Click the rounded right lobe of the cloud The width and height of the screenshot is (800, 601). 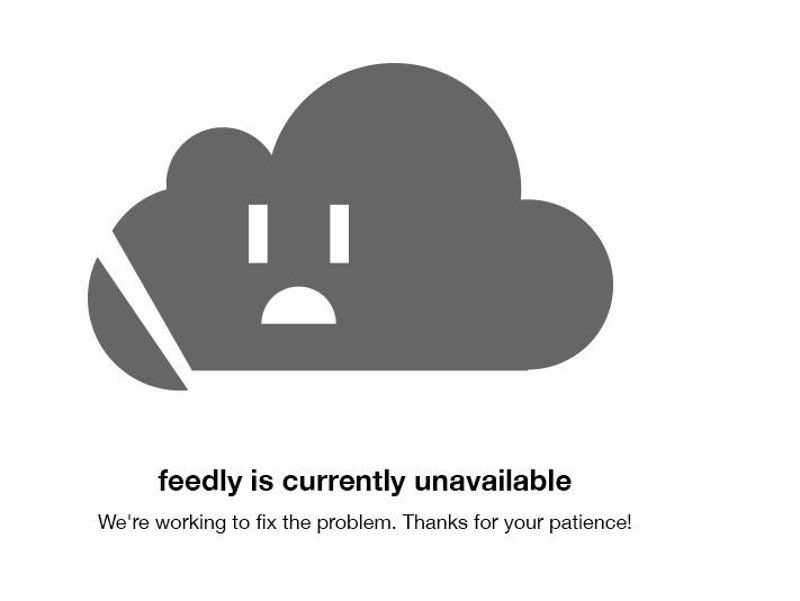pos(566,285)
